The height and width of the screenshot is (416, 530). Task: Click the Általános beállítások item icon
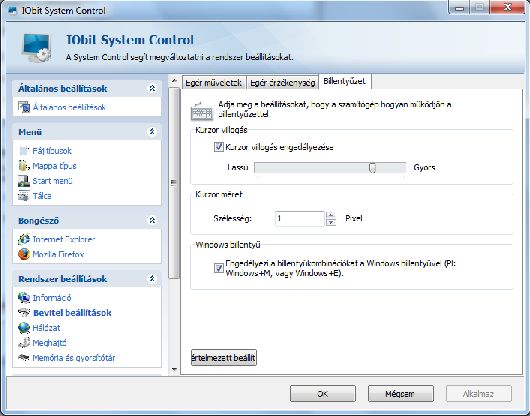pos(24,107)
